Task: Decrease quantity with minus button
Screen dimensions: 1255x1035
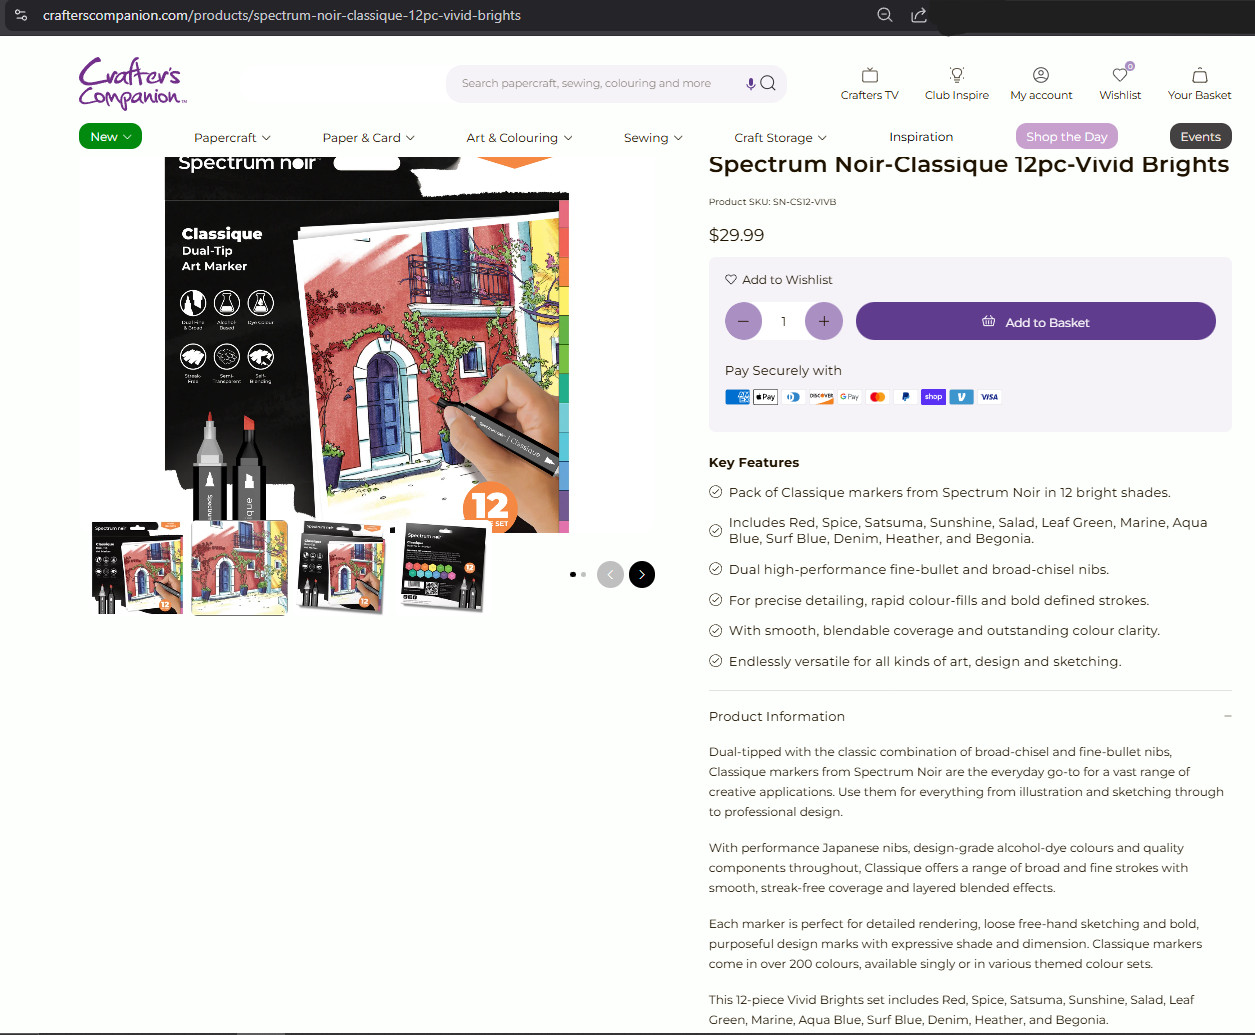Action: [743, 321]
